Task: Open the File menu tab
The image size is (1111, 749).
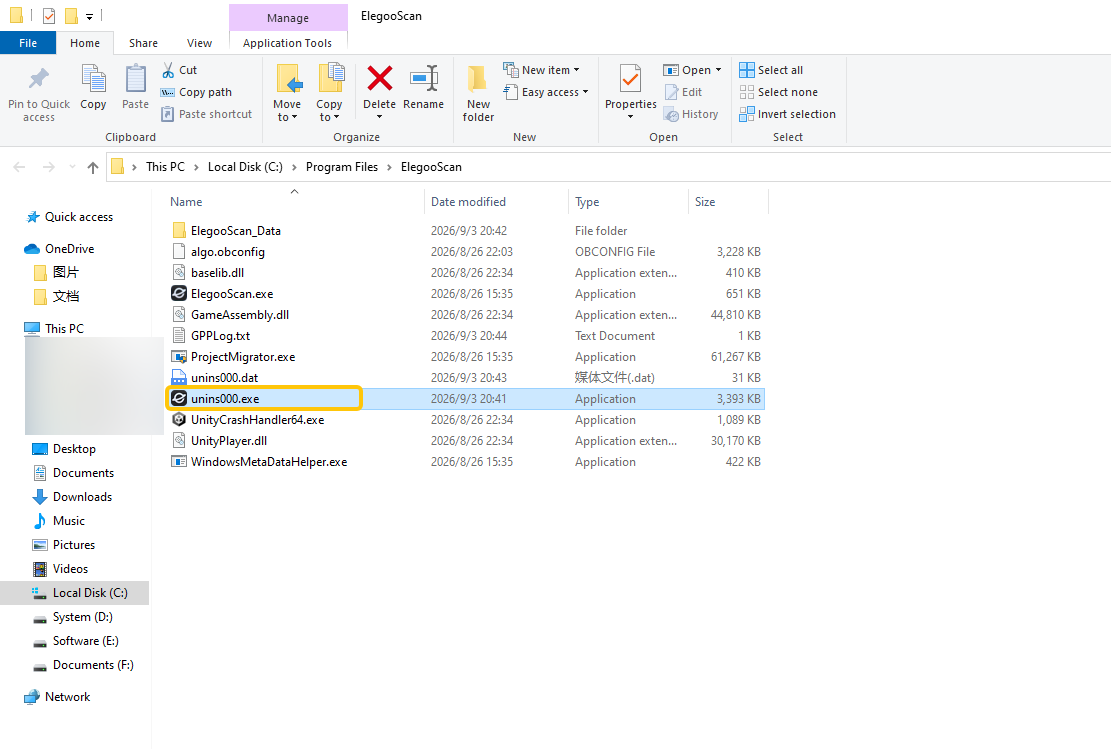Action: pos(28,43)
